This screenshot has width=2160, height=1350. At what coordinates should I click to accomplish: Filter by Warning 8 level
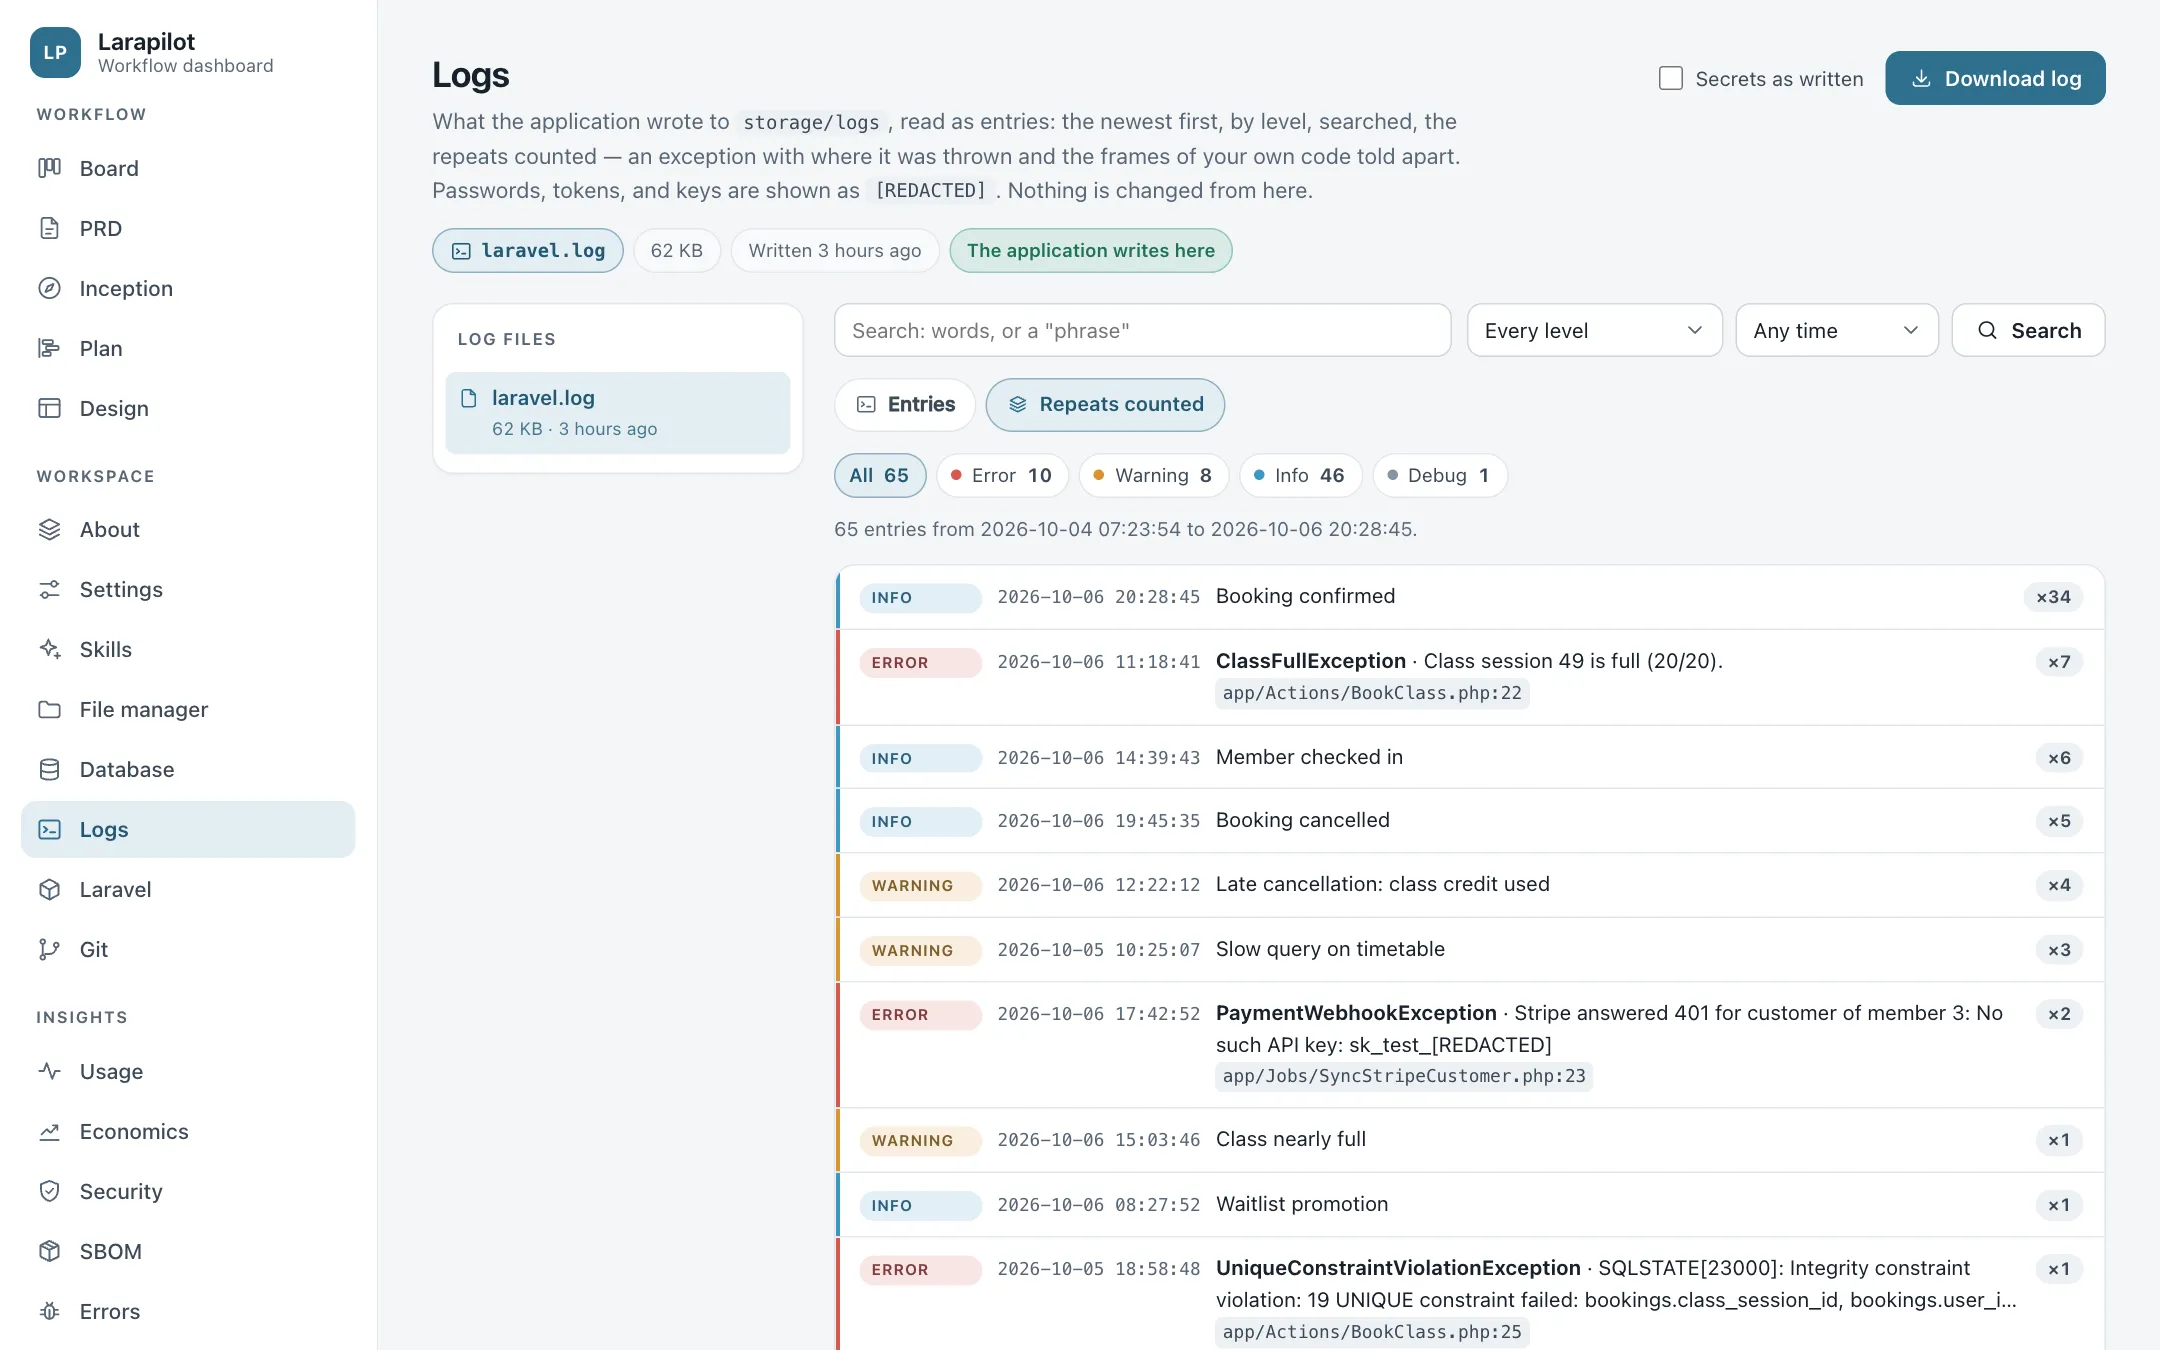click(x=1153, y=475)
